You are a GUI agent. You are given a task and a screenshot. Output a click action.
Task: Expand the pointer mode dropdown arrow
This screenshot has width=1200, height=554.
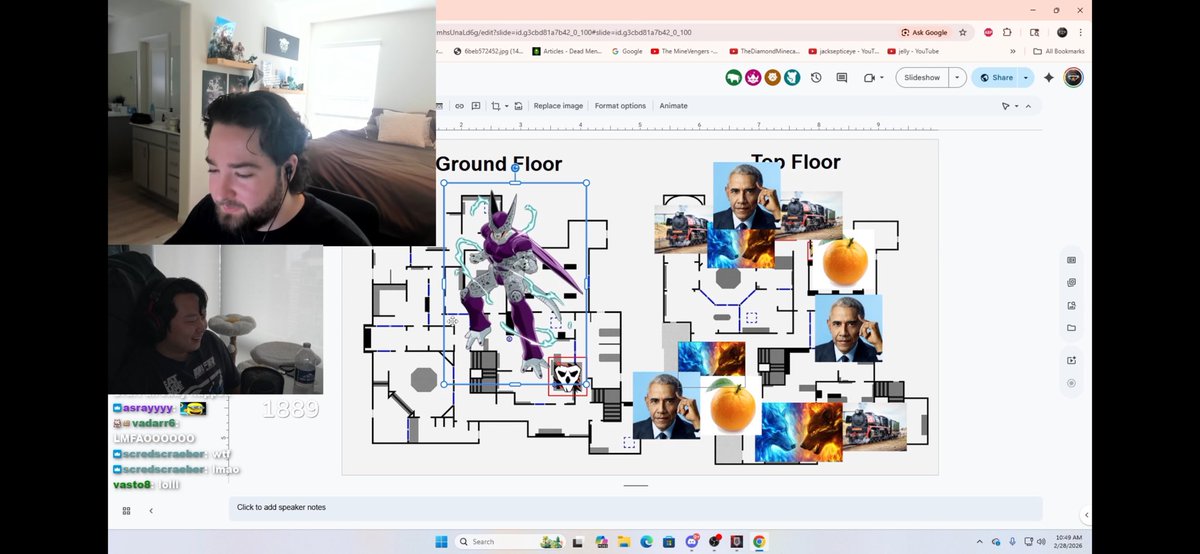point(1016,106)
